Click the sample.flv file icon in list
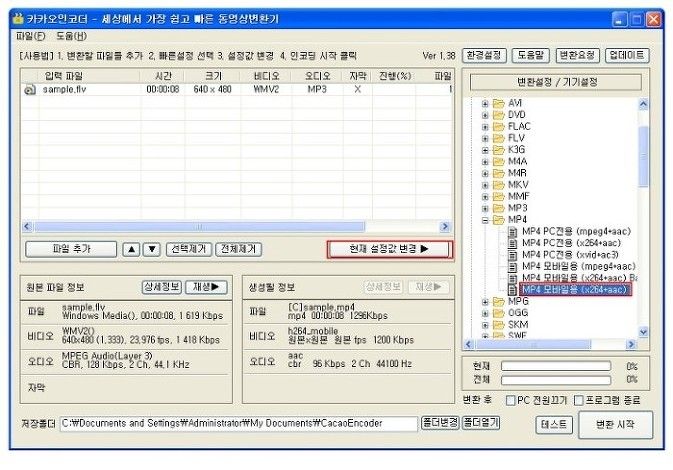 (30, 90)
